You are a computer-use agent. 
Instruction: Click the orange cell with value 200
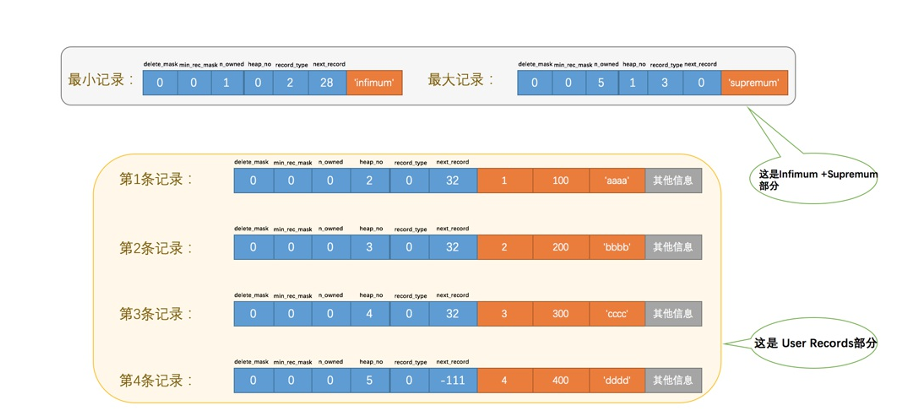560,247
